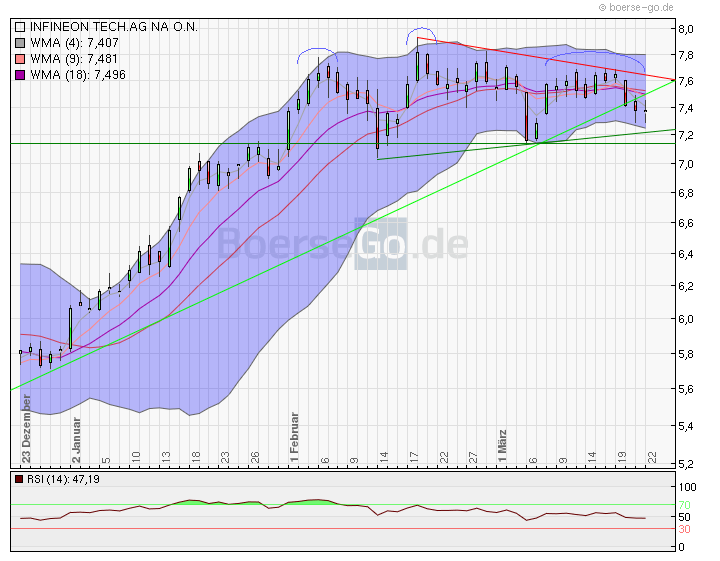Image resolution: width=720 pixels, height=561 pixels.
Task: Select the 'WMA (9): 7,481' legend text
Action: [74, 59]
